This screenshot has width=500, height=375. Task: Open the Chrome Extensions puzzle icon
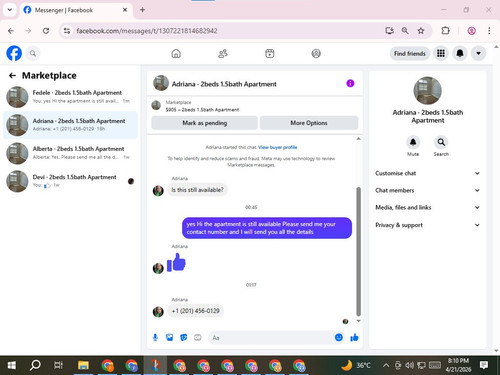[445, 31]
